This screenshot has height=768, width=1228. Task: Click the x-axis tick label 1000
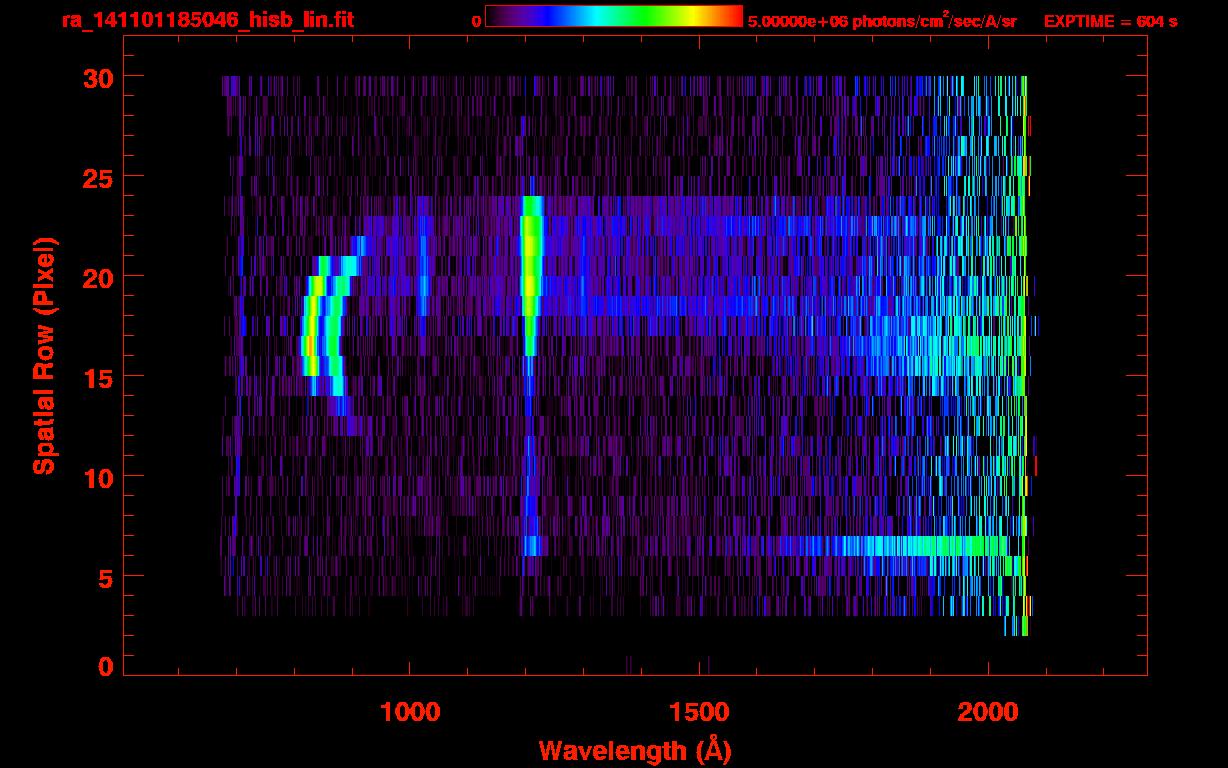[x=410, y=711]
